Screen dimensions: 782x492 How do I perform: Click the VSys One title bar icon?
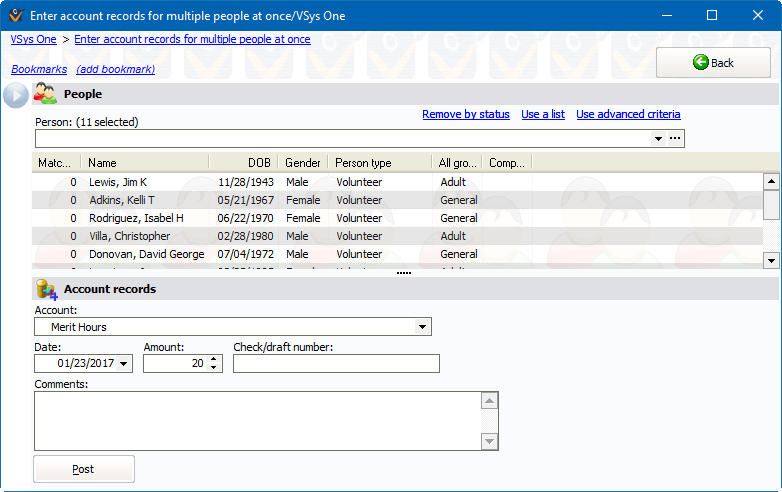pyautogui.click(x=15, y=15)
